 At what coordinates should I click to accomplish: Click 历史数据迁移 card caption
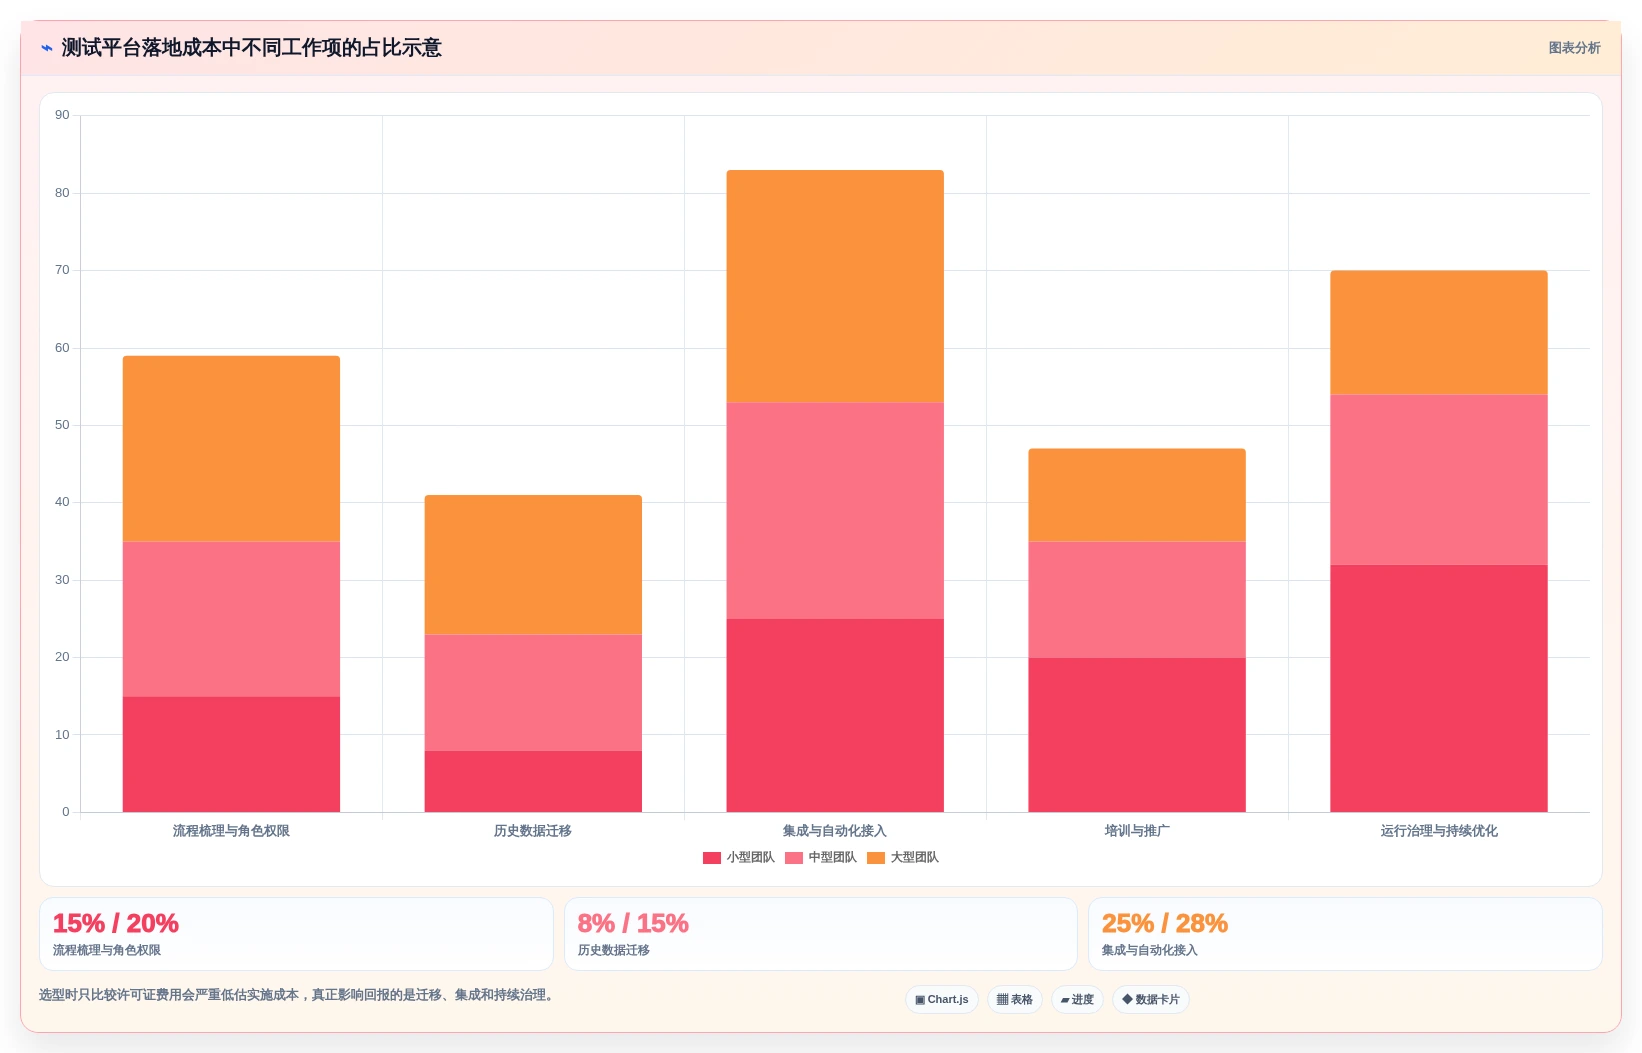pyautogui.click(x=613, y=950)
